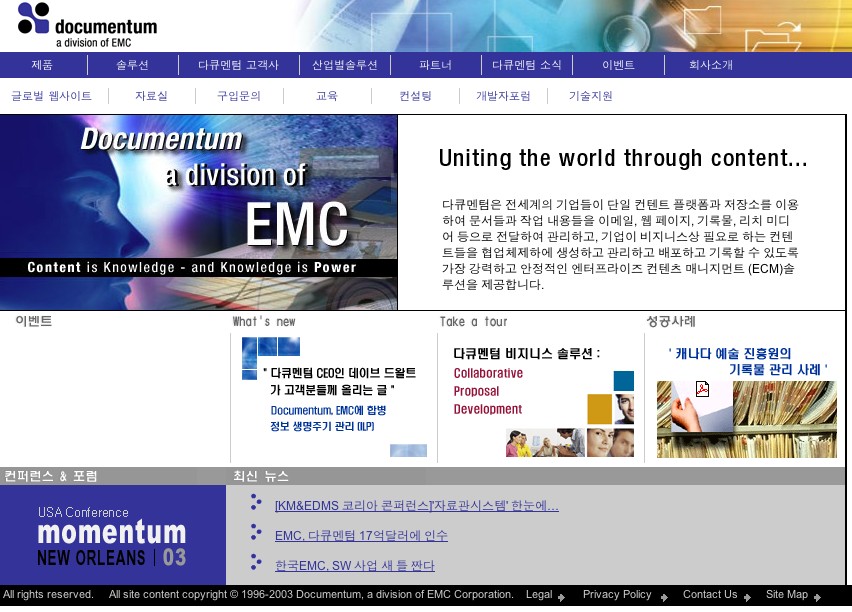Open 산업별솔루션 menu item

coord(344,65)
